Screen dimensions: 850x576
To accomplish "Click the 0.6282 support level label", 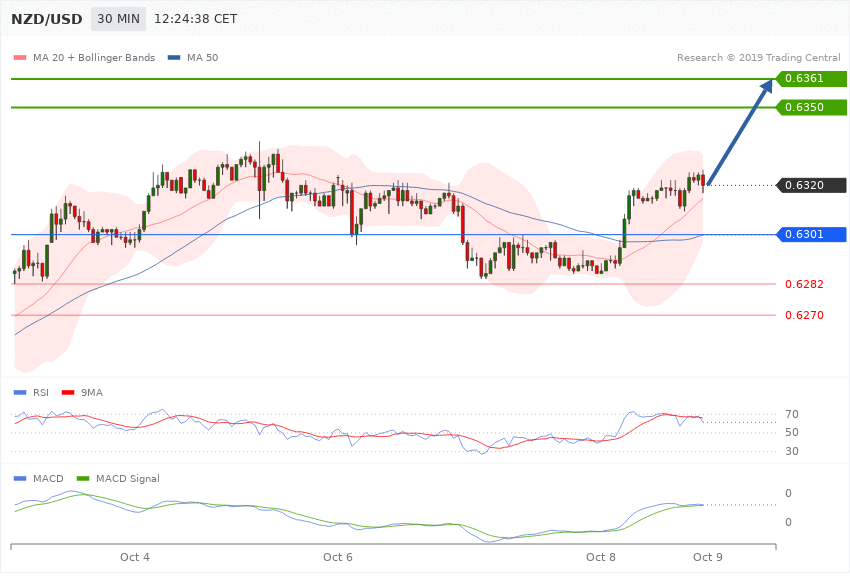I will pyautogui.click(x=804, y=284).
